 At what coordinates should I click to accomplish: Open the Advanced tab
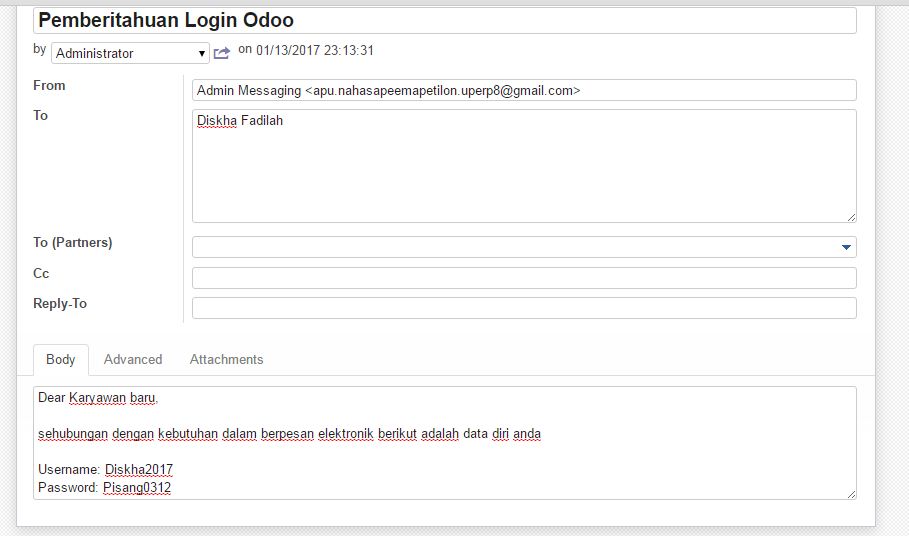(133, 359)
